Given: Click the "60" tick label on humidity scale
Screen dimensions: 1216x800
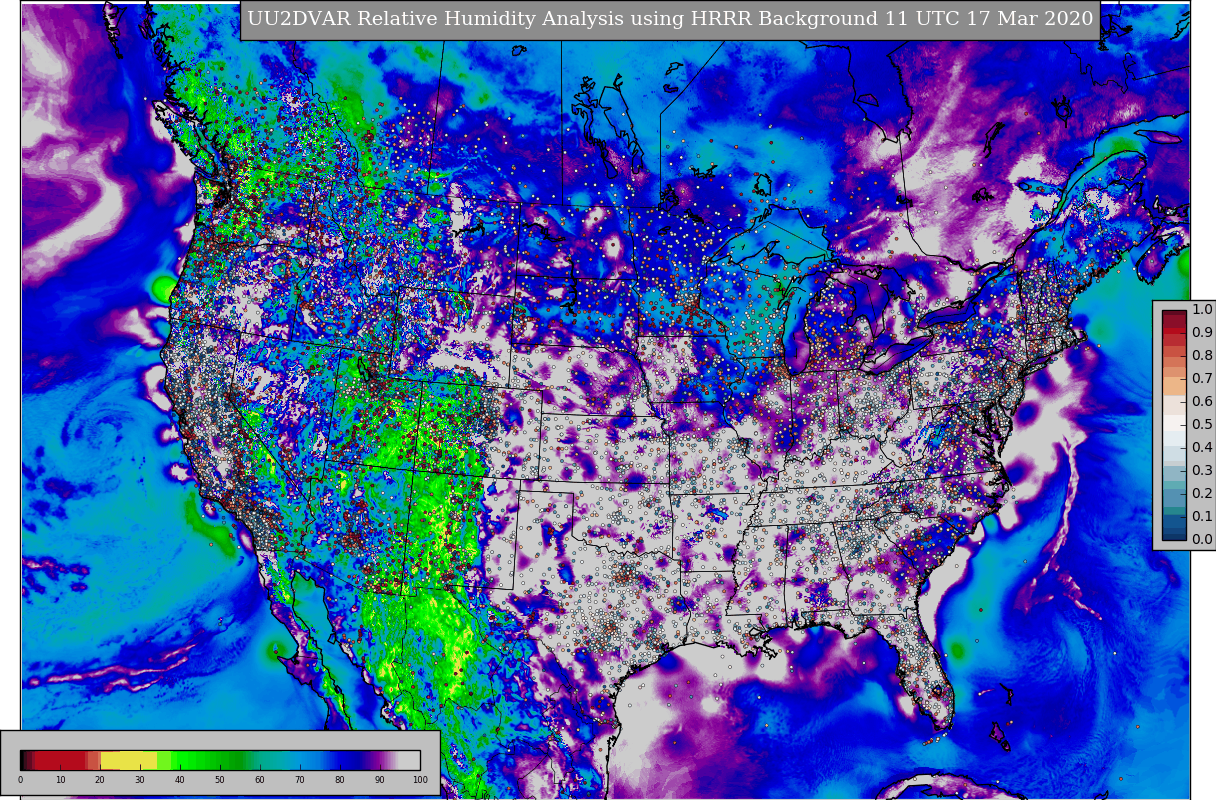Looking at the screenshot, I should click(x=260, y=779).
